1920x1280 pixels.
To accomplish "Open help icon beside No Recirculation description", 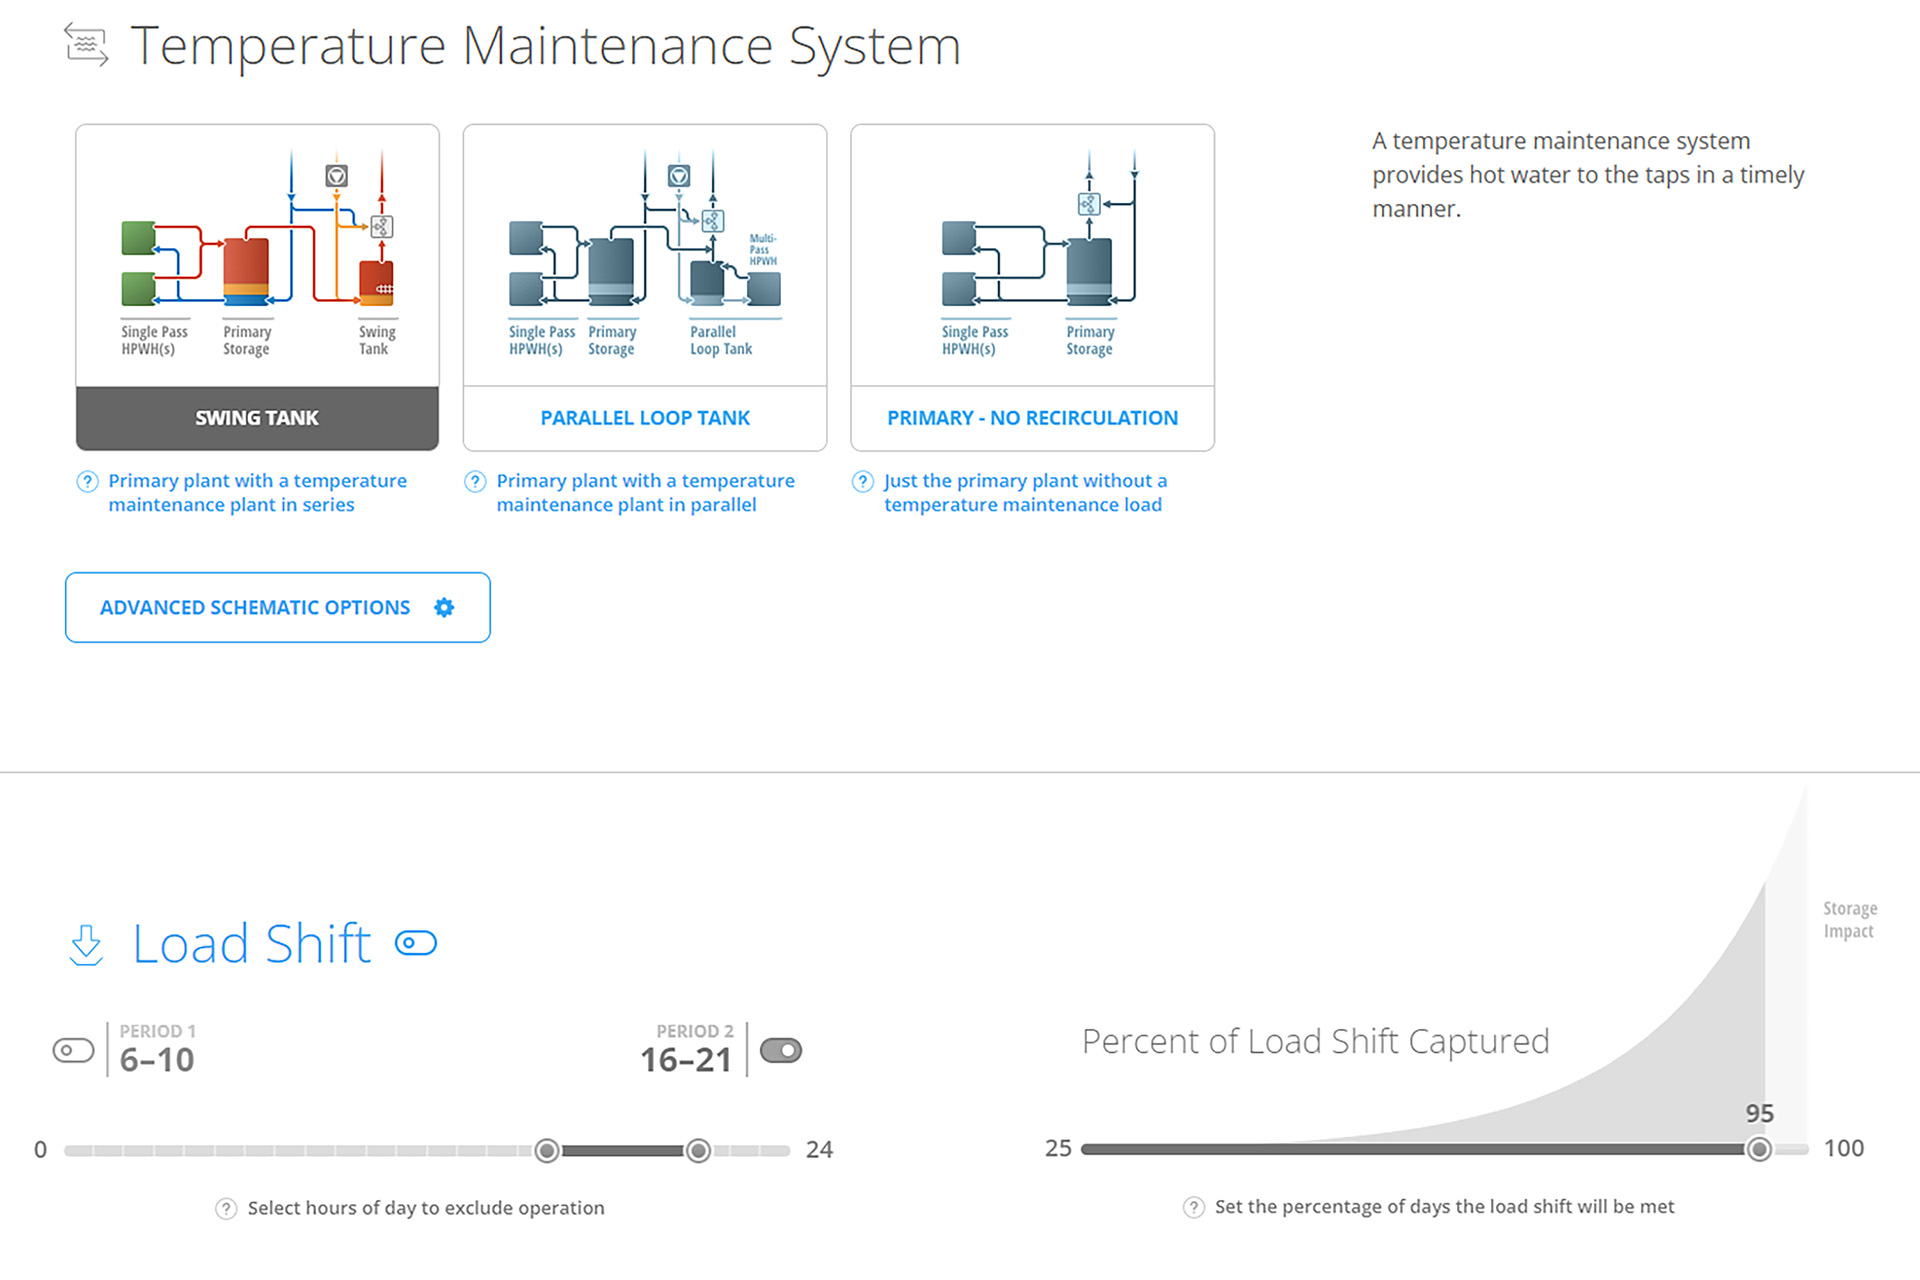I will click(863, 481).
